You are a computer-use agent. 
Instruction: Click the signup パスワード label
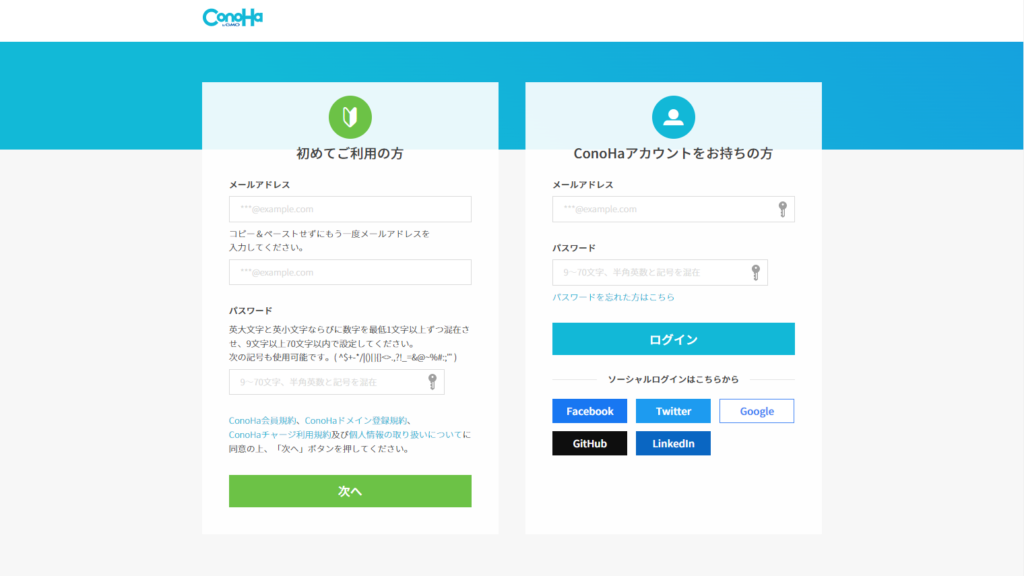click(x=251, y=311)
